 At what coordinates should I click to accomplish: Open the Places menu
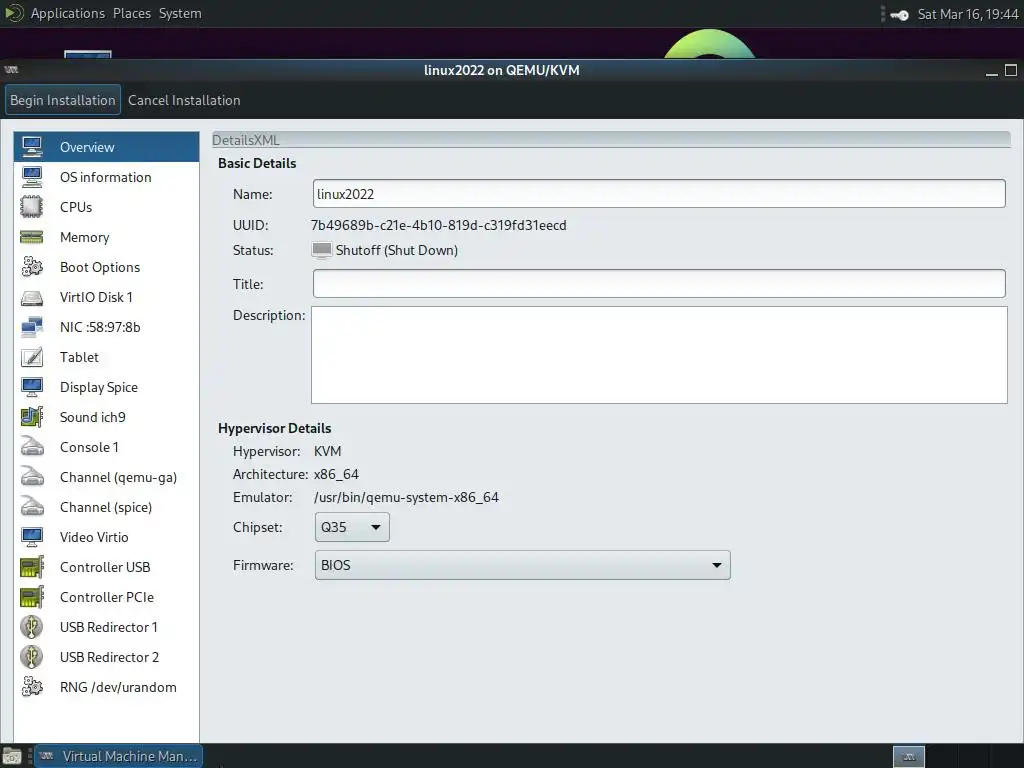[132, 13]
